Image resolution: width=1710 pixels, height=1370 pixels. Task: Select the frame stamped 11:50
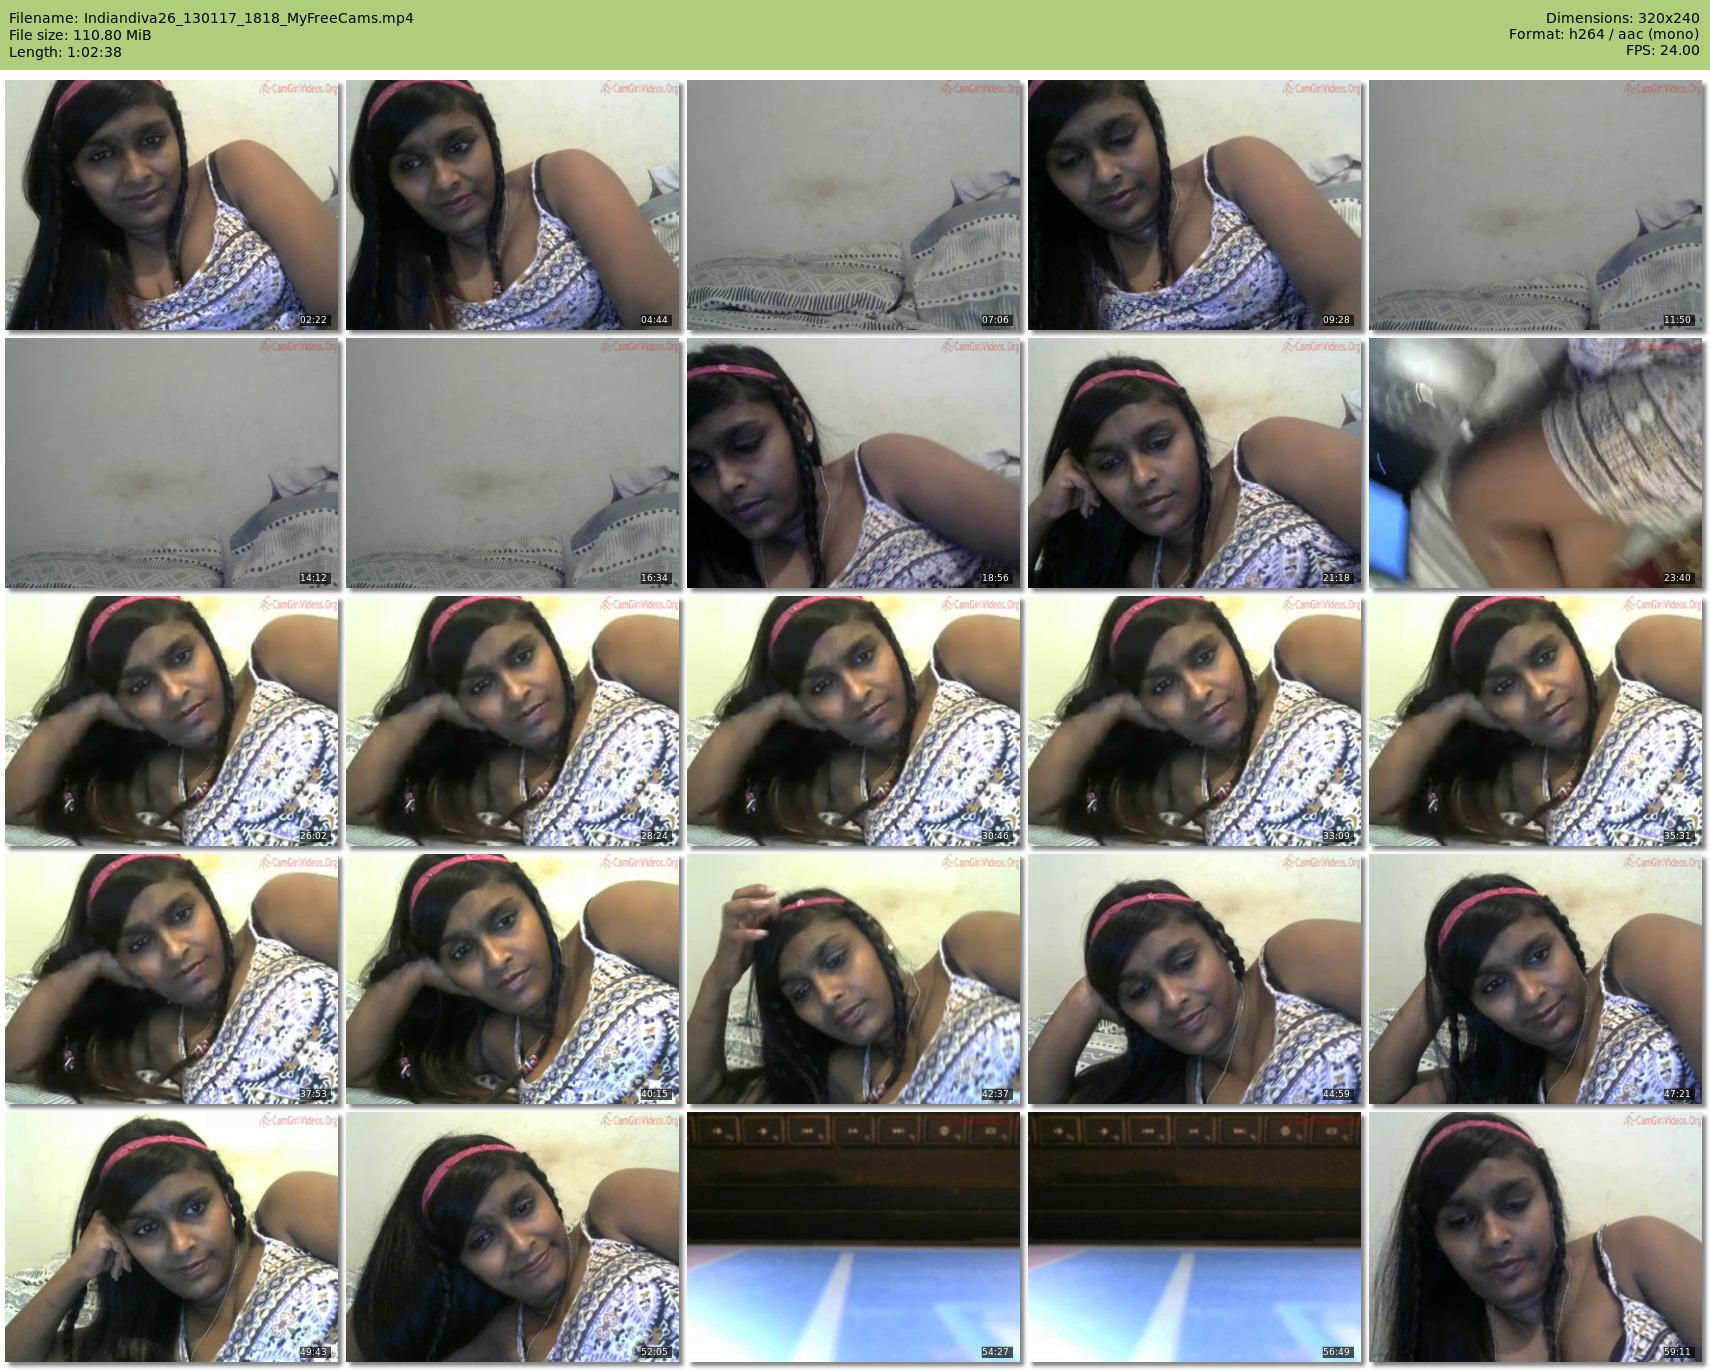(x=1536, y=205)
